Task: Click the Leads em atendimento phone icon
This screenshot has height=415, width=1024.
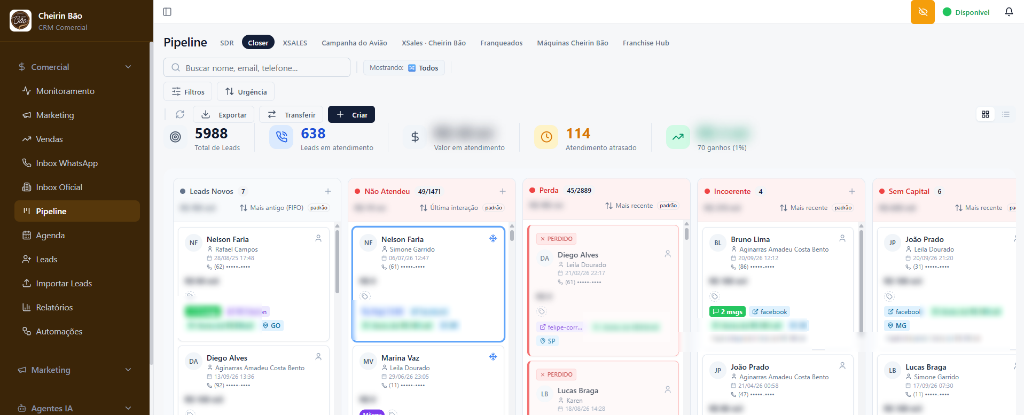Action: click(281, 137)
